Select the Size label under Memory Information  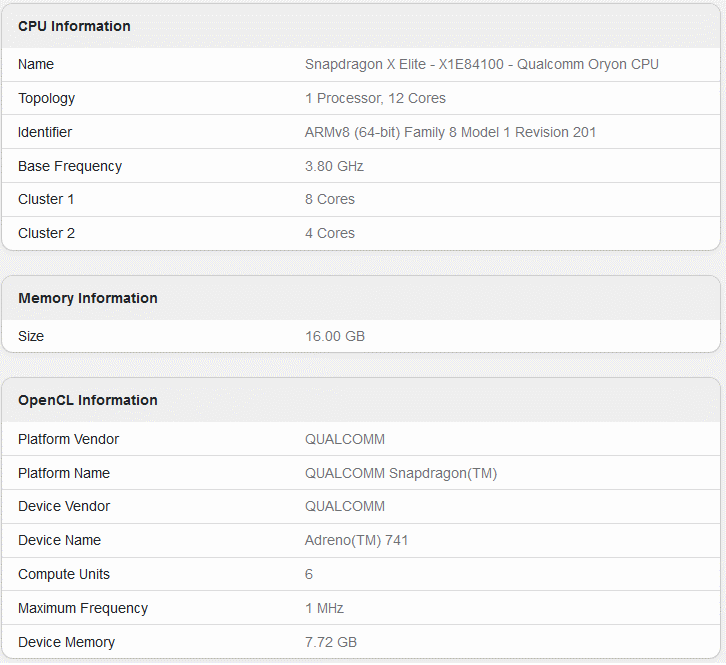(31, 336)
